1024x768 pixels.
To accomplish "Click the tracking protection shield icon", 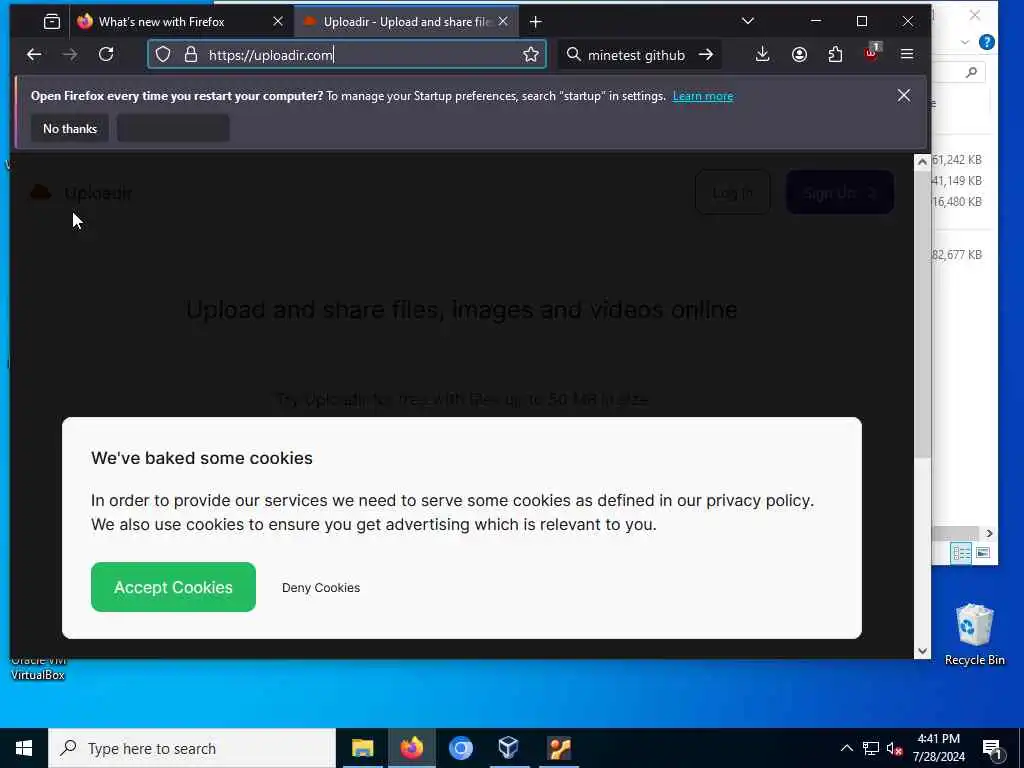I will pos(163,54).
